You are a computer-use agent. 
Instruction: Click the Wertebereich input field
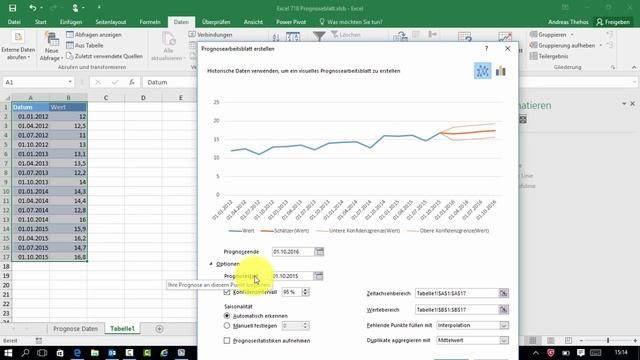(x=457, y=310)
